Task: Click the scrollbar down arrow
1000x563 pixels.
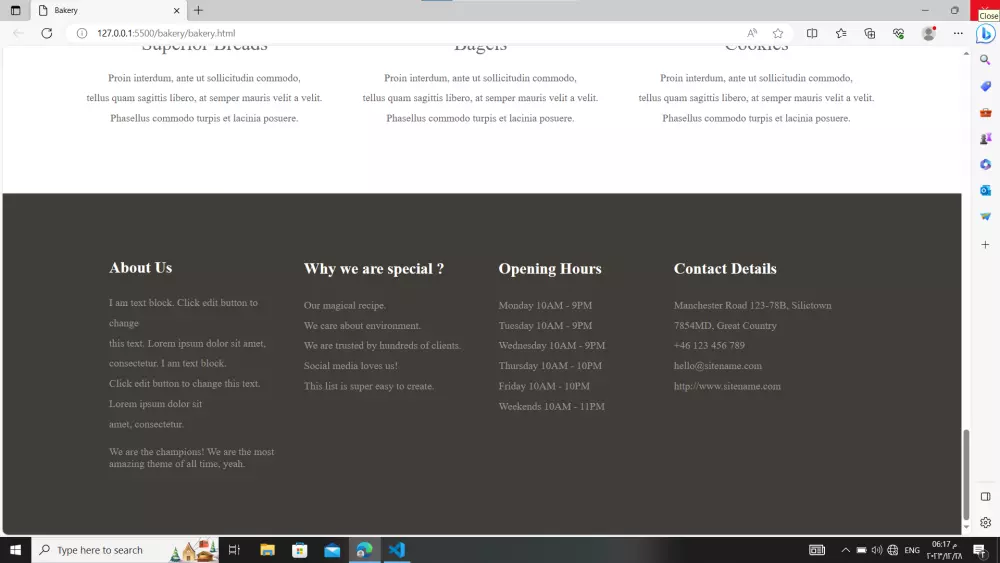Action: [x=966, y=527]
